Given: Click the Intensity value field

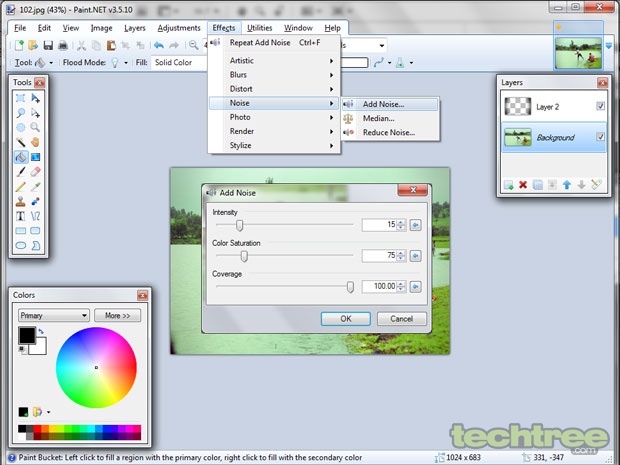Looking at the screenshot, I should 379,225.
